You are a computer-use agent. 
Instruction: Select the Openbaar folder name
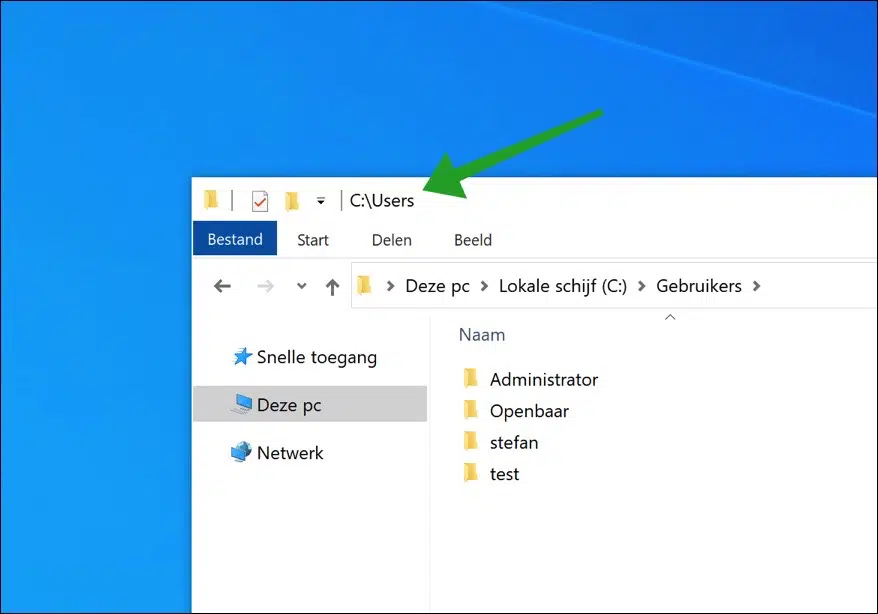pyautogui.click(x=529, y=411)
